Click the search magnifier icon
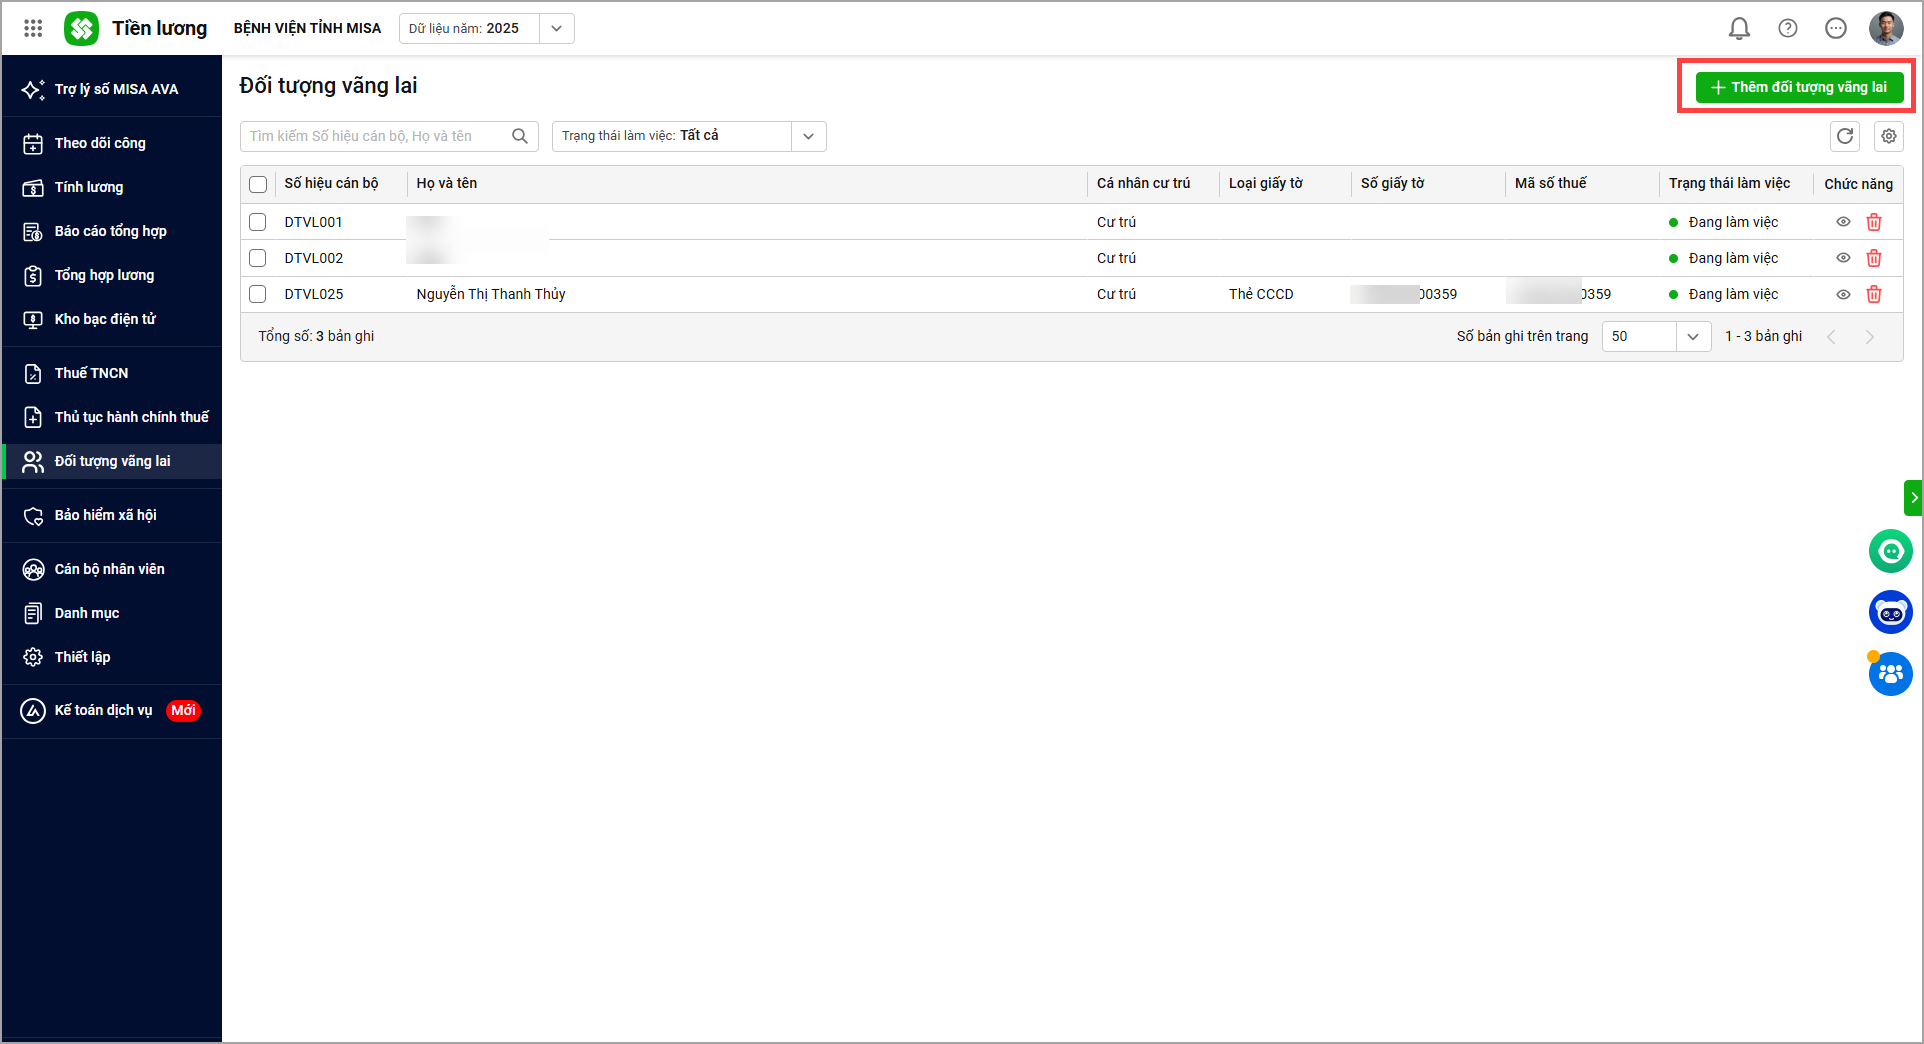The width and height of the screenshot is (1924, 1044). point(520,136)
